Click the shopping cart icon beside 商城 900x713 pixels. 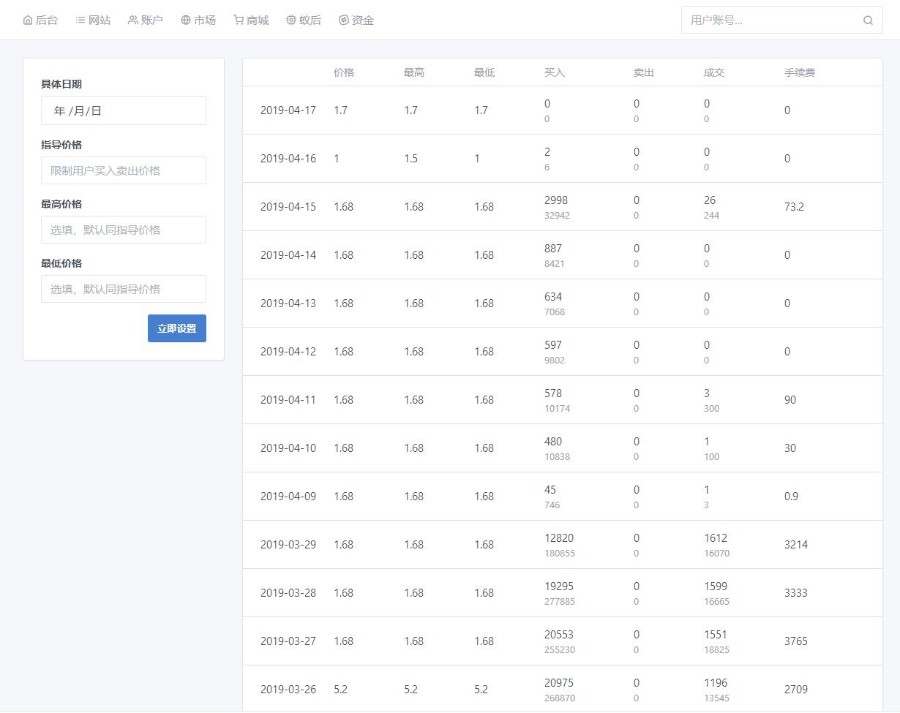[x=239, y=20]
